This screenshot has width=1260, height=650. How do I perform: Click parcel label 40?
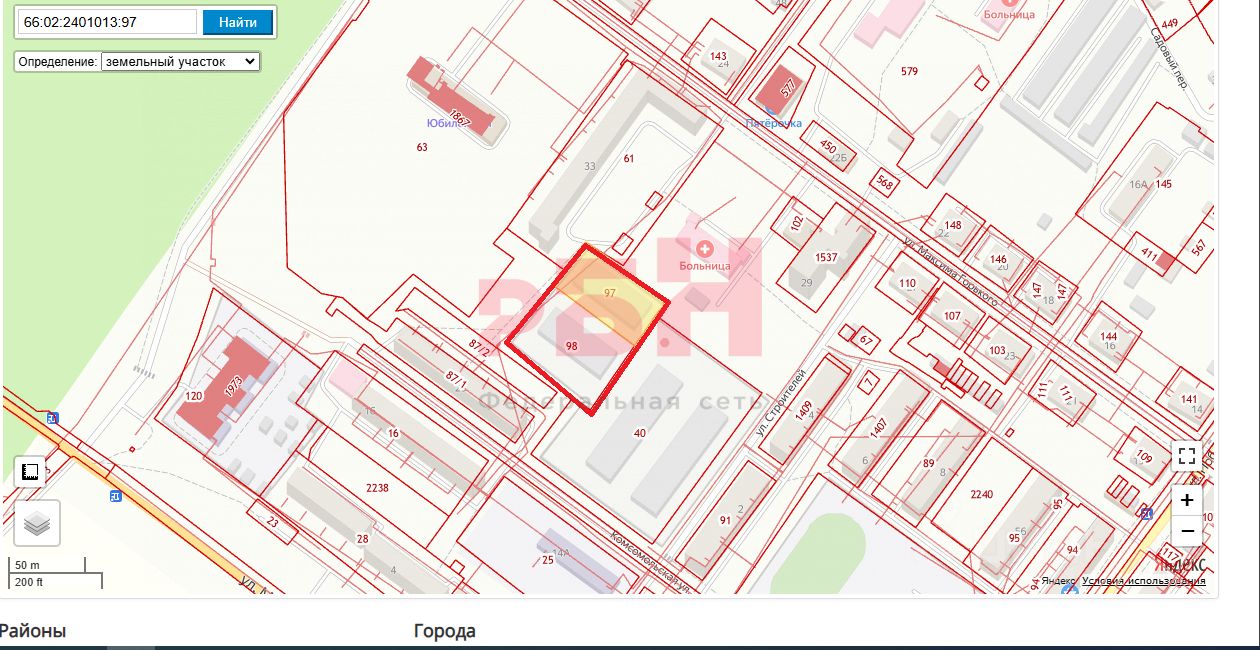coord(640,433)
